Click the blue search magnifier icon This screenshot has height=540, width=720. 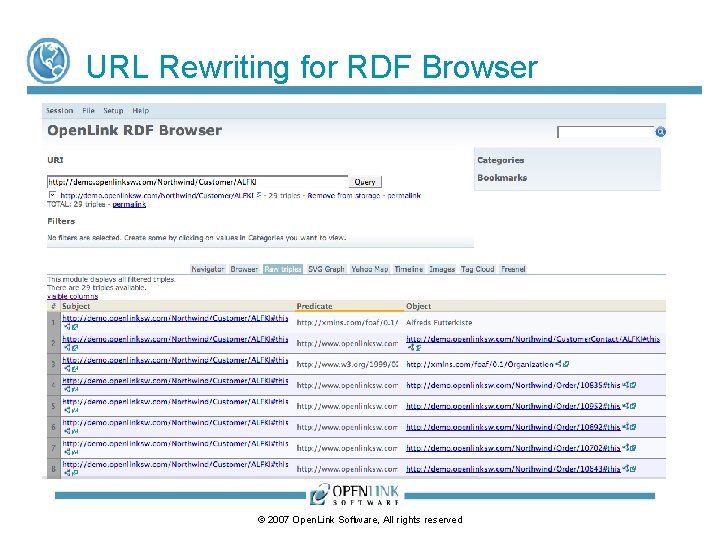point(660,132)
